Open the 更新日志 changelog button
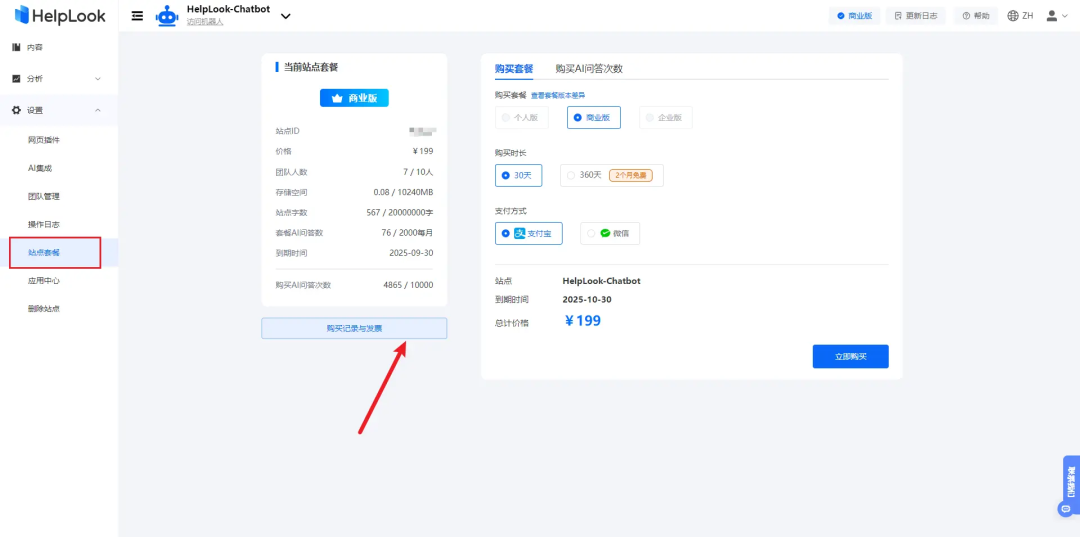This screenshot has height=537, width=1080. click(x=915, y=16)
